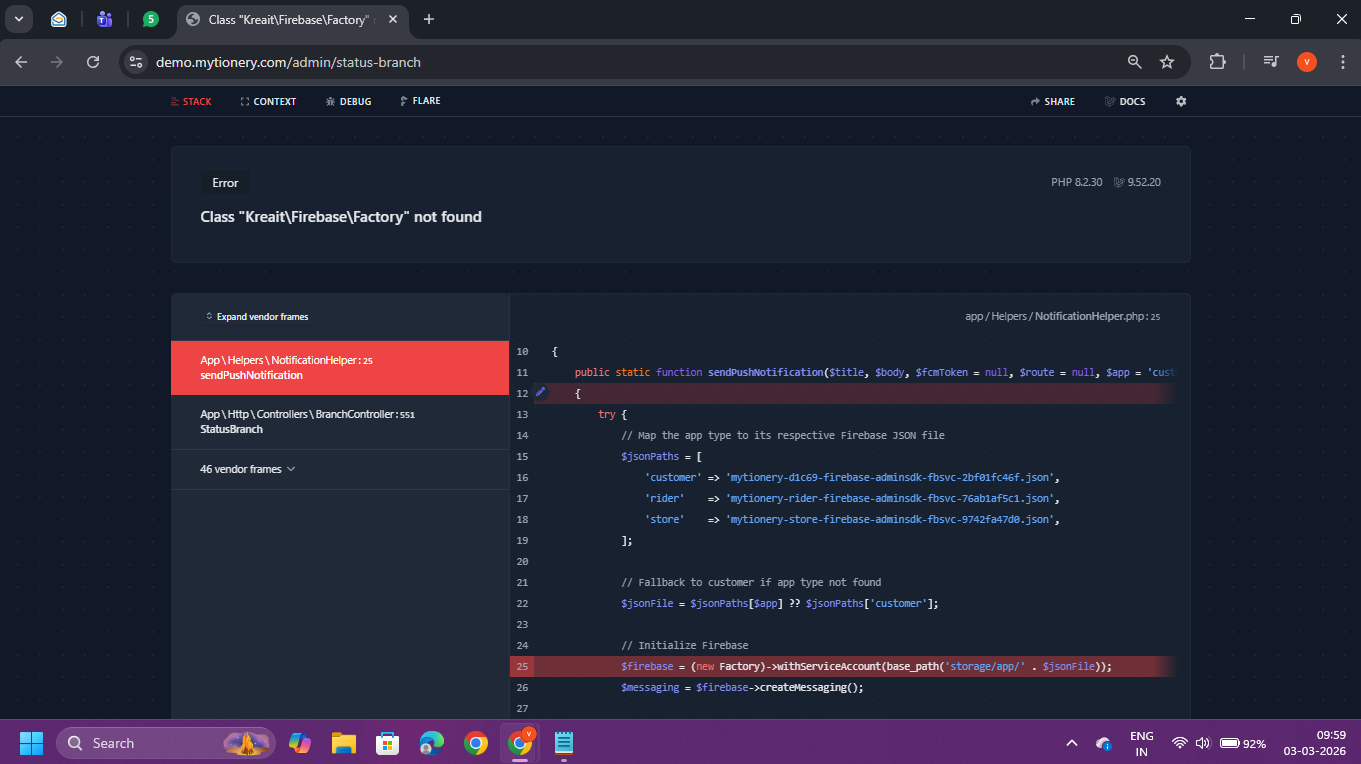Open Ignition settings gear
1361x764 pixels.
tap(1181, 101)
